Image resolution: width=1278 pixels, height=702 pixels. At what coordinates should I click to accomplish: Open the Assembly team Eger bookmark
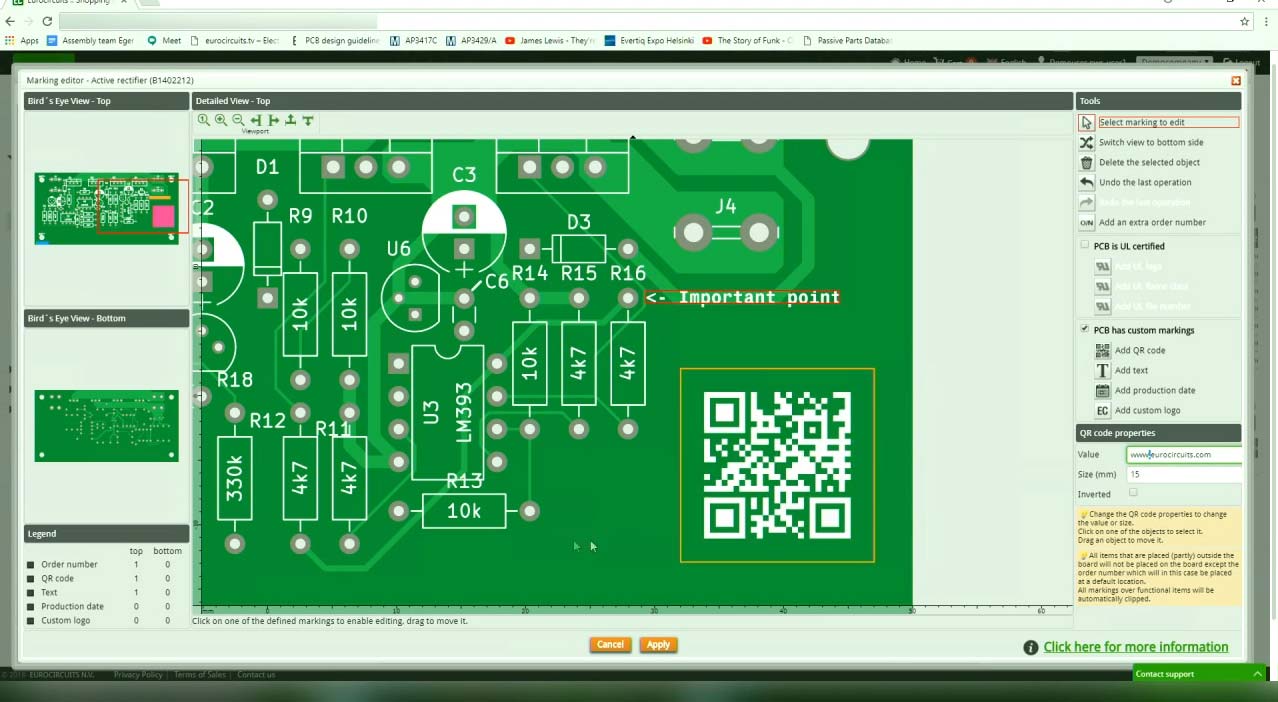pyautogui.click(x=90, y=41)
